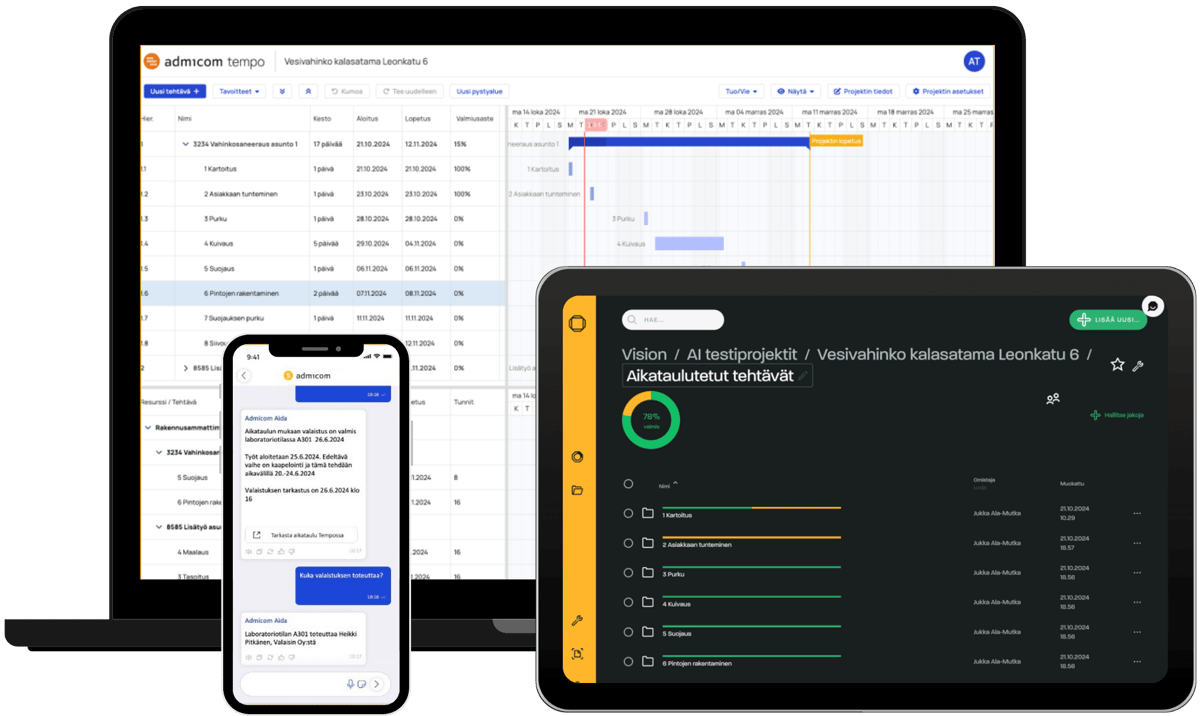The image size is (1200, 716).
Task: Open more options for 2 Asiakkaan tunteminen
Action: (x=1136, y=543)
